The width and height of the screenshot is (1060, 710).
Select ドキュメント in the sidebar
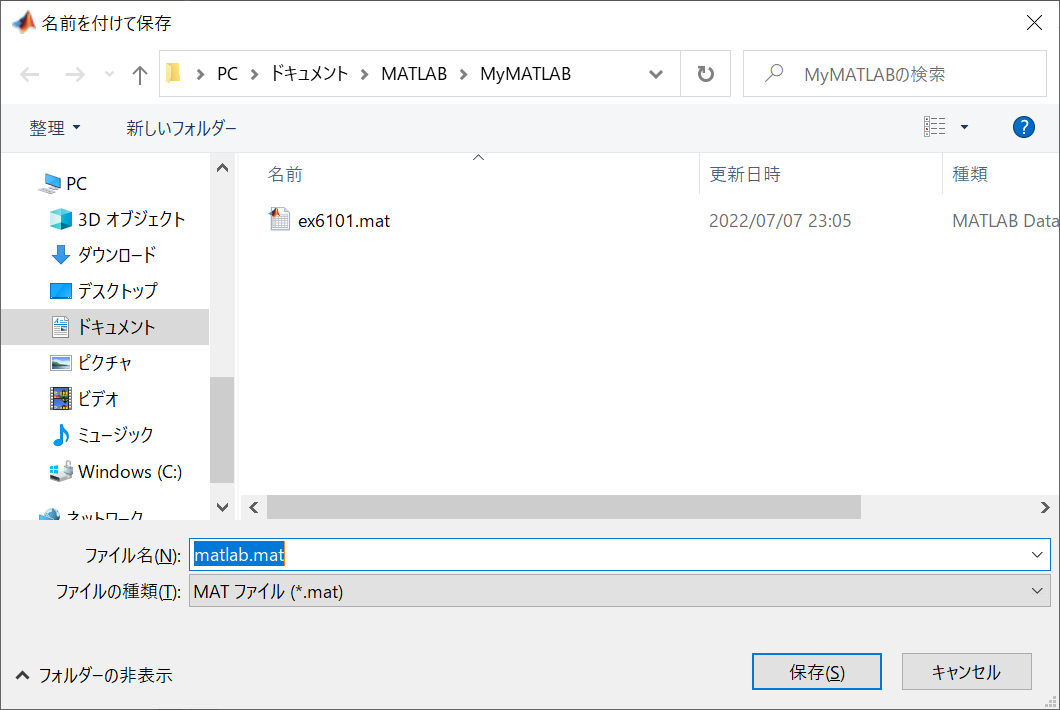(105, 327)
